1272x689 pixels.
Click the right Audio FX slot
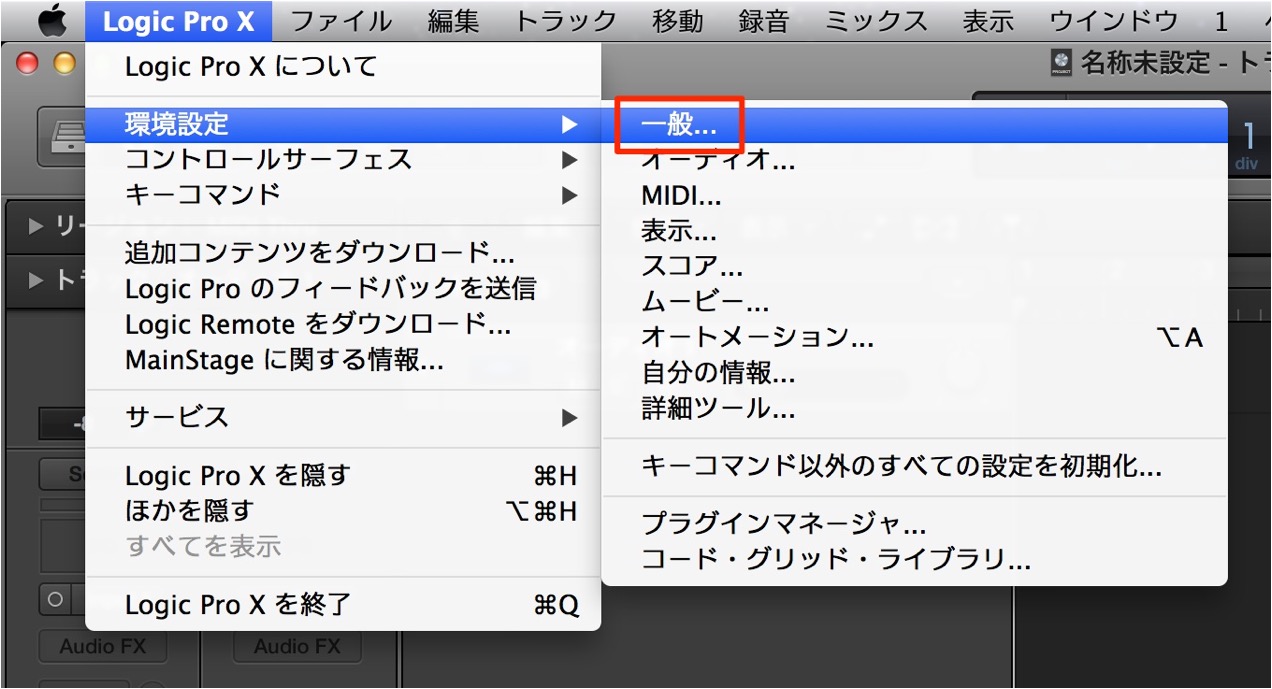(297, 646)
